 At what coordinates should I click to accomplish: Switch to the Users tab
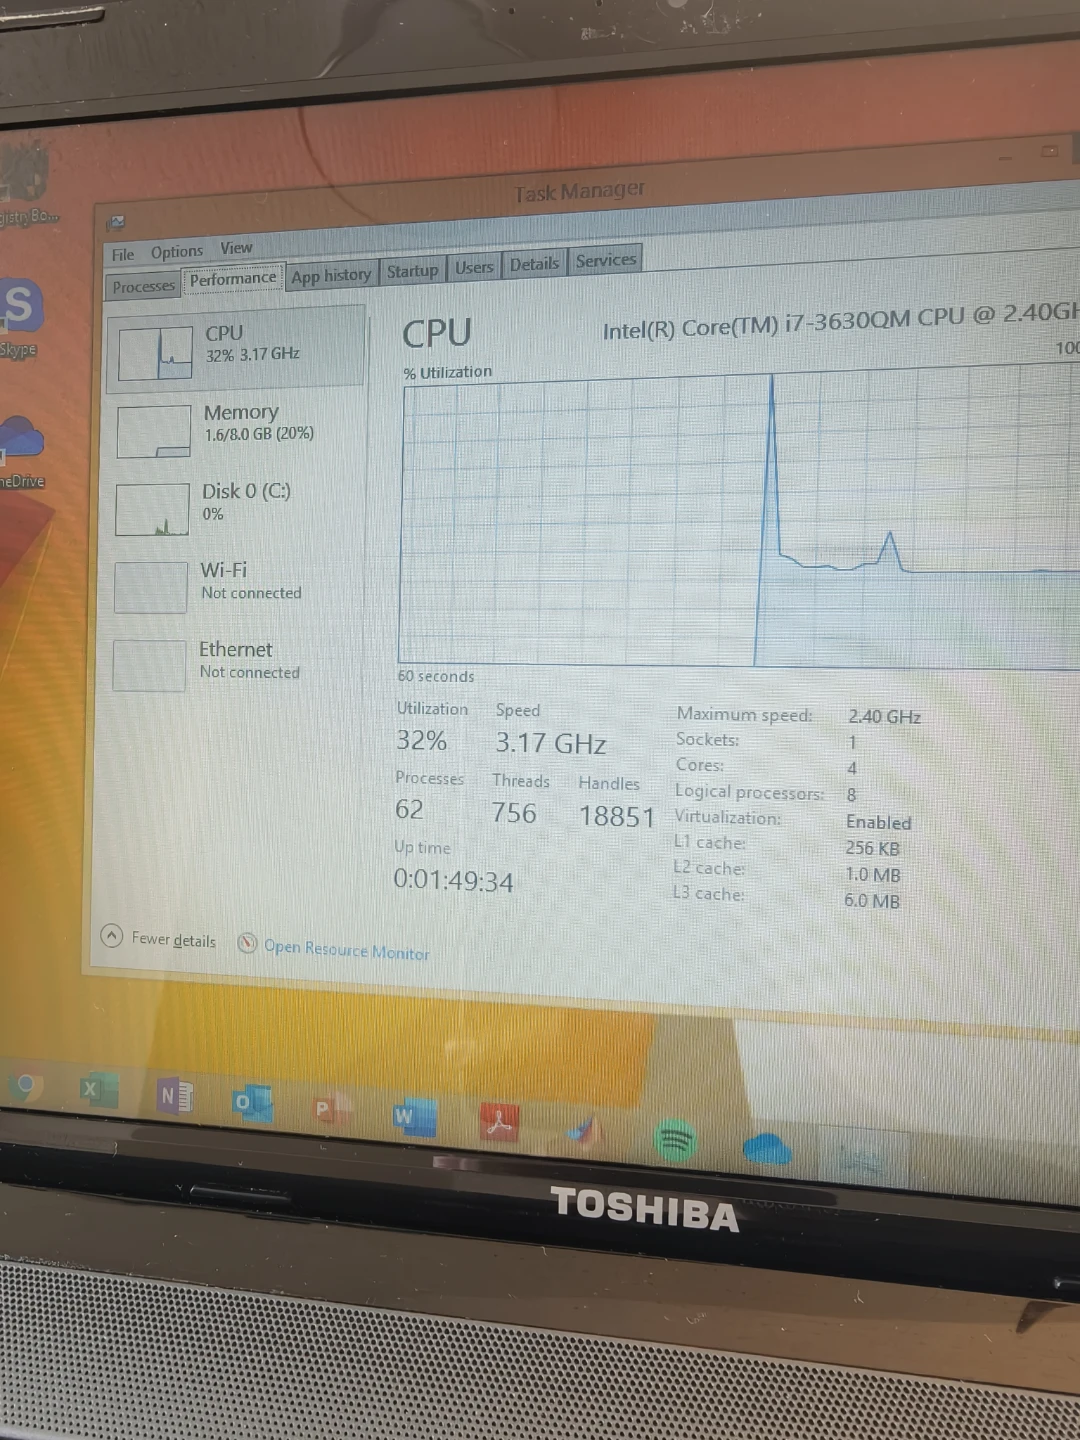[474, 267]
